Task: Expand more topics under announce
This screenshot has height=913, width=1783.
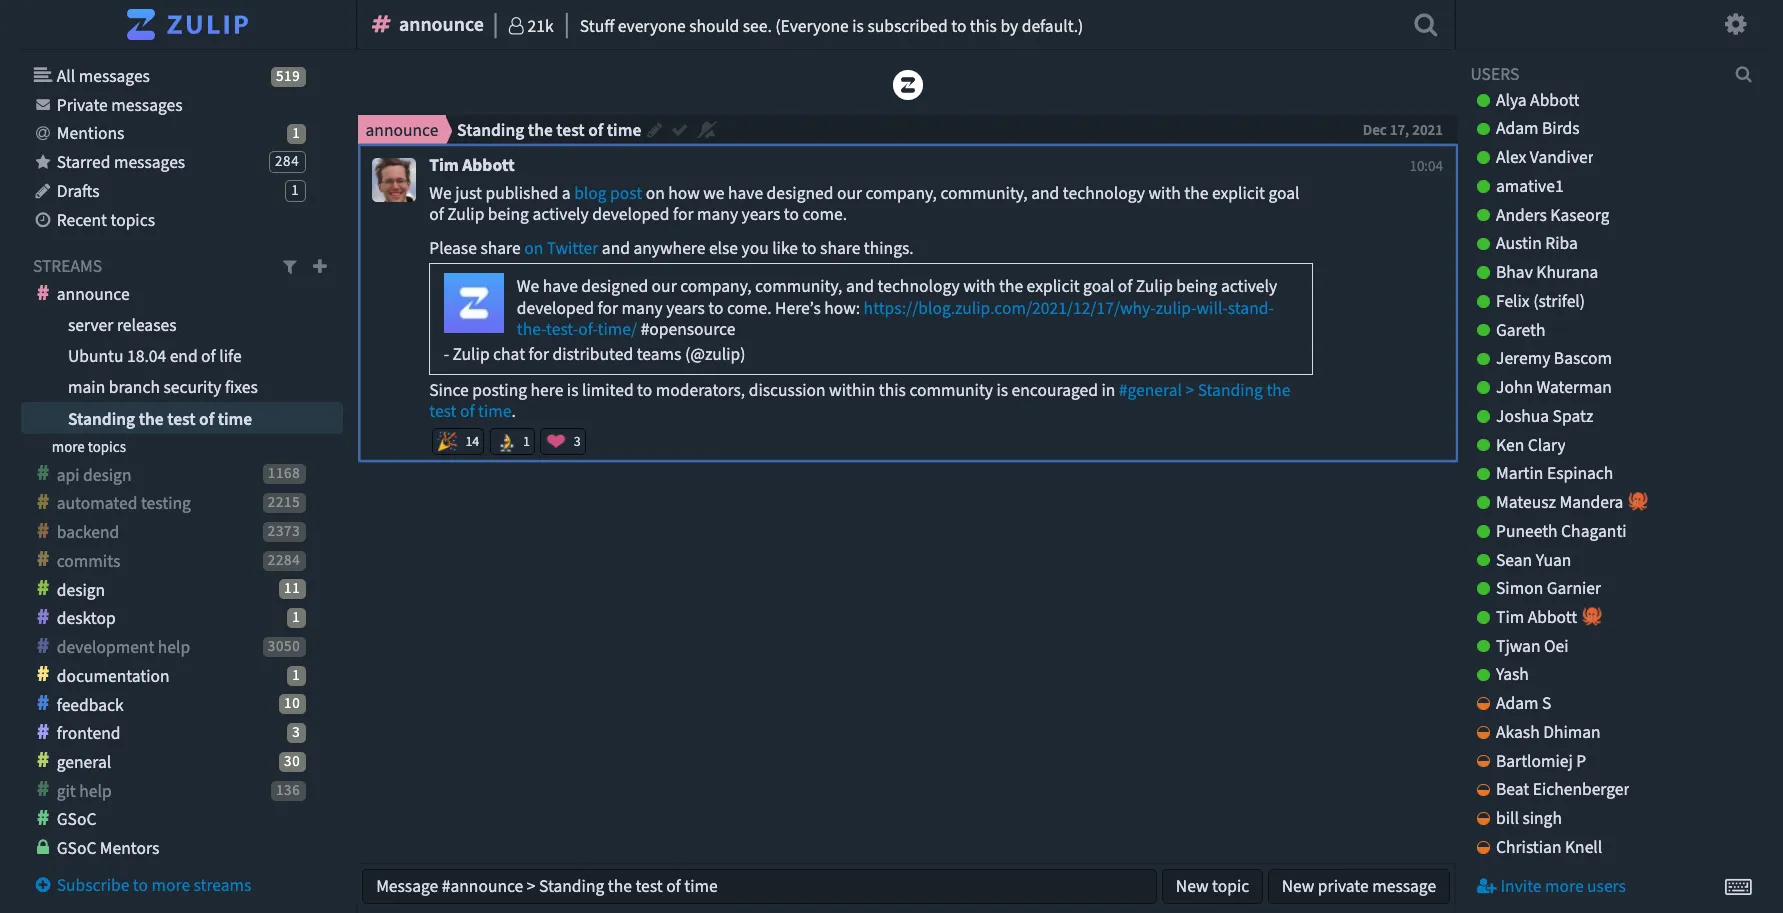Action: tap(89, 447)
